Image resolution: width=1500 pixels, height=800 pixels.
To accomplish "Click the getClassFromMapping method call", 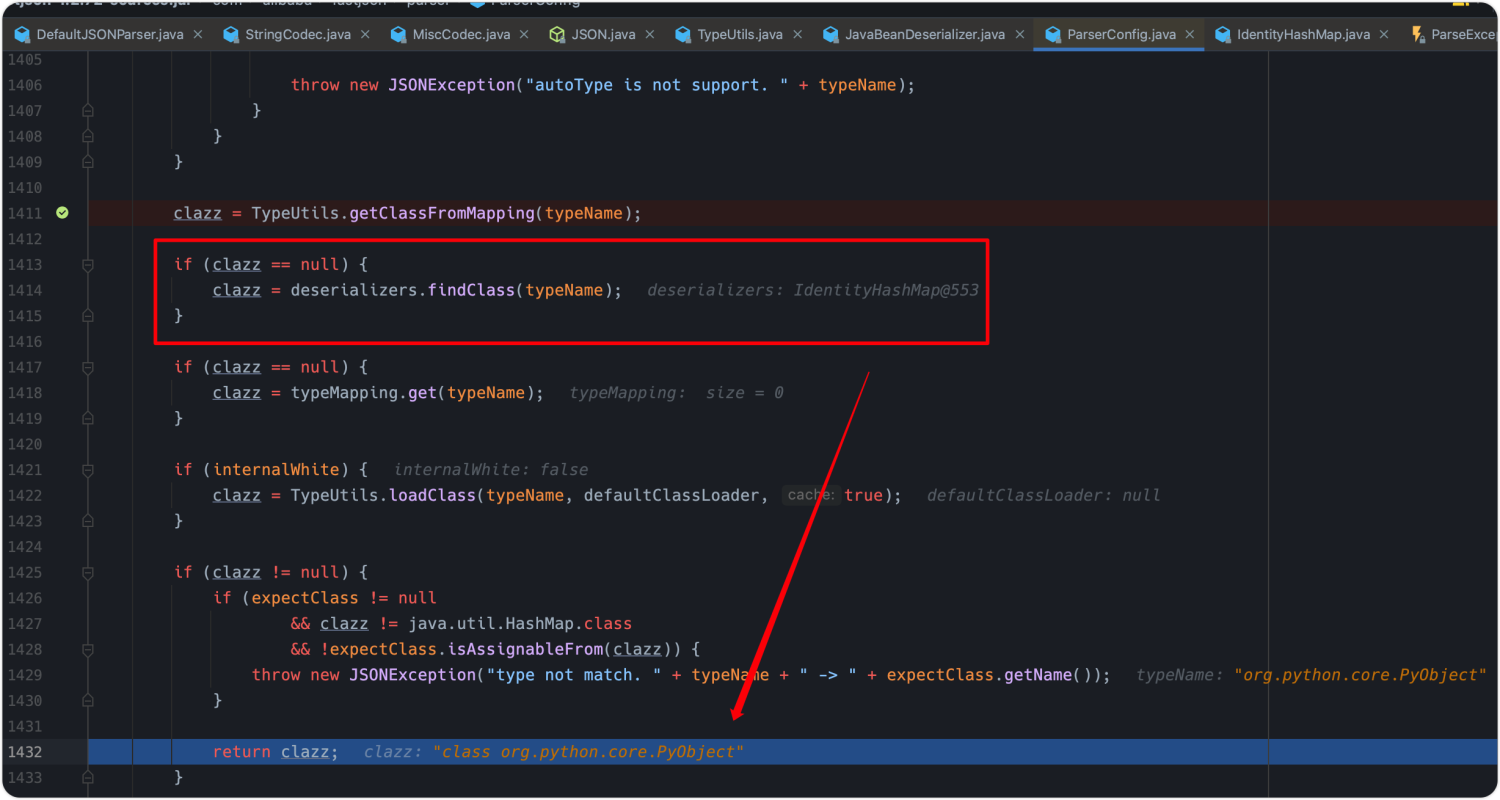I will (442, 213).
